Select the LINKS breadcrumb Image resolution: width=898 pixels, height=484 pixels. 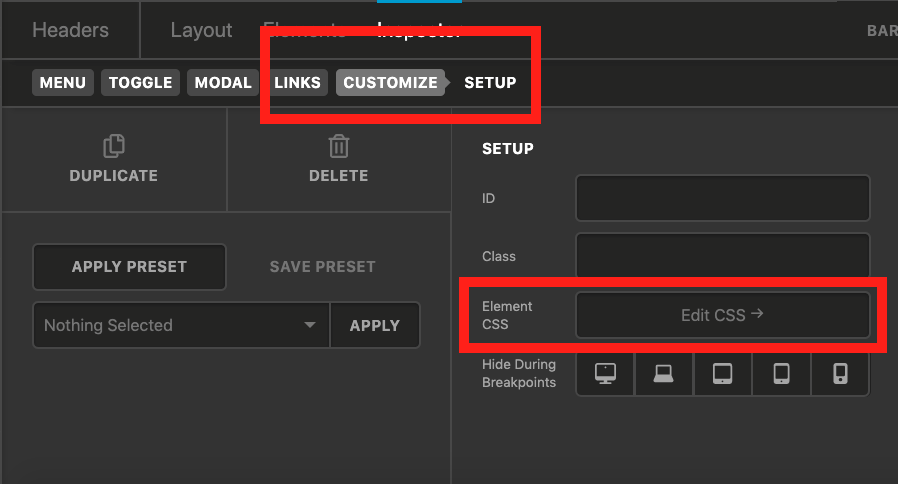[x=297, y=82]
